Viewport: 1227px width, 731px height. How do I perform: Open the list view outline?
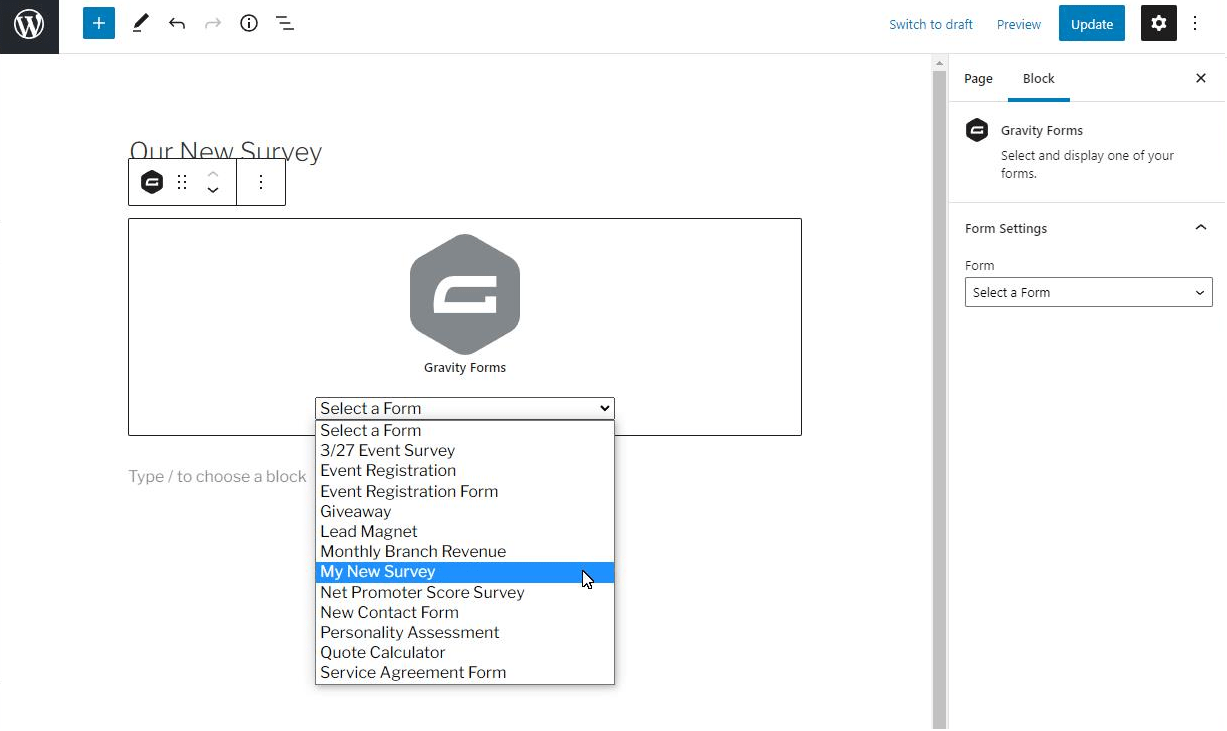pyautogui.click(x=285, y=23)
